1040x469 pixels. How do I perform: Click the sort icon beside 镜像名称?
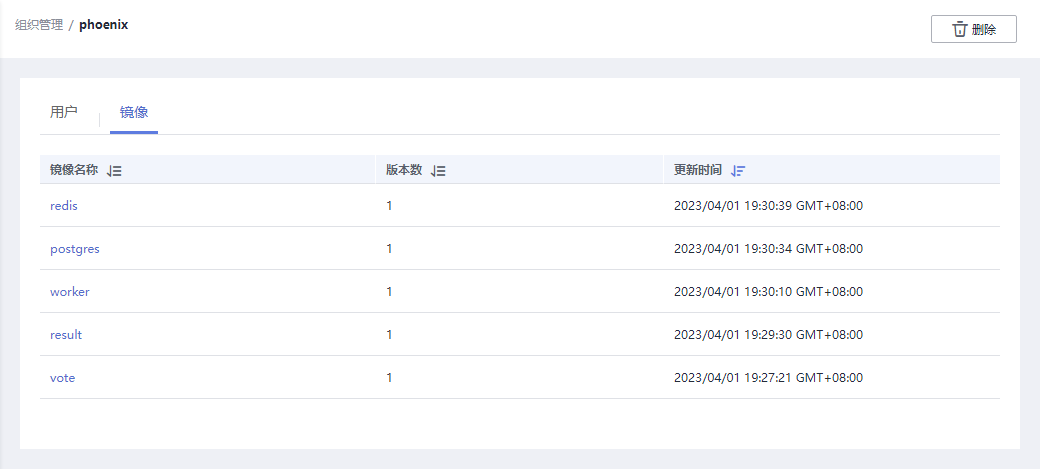(x=114, y=171)
